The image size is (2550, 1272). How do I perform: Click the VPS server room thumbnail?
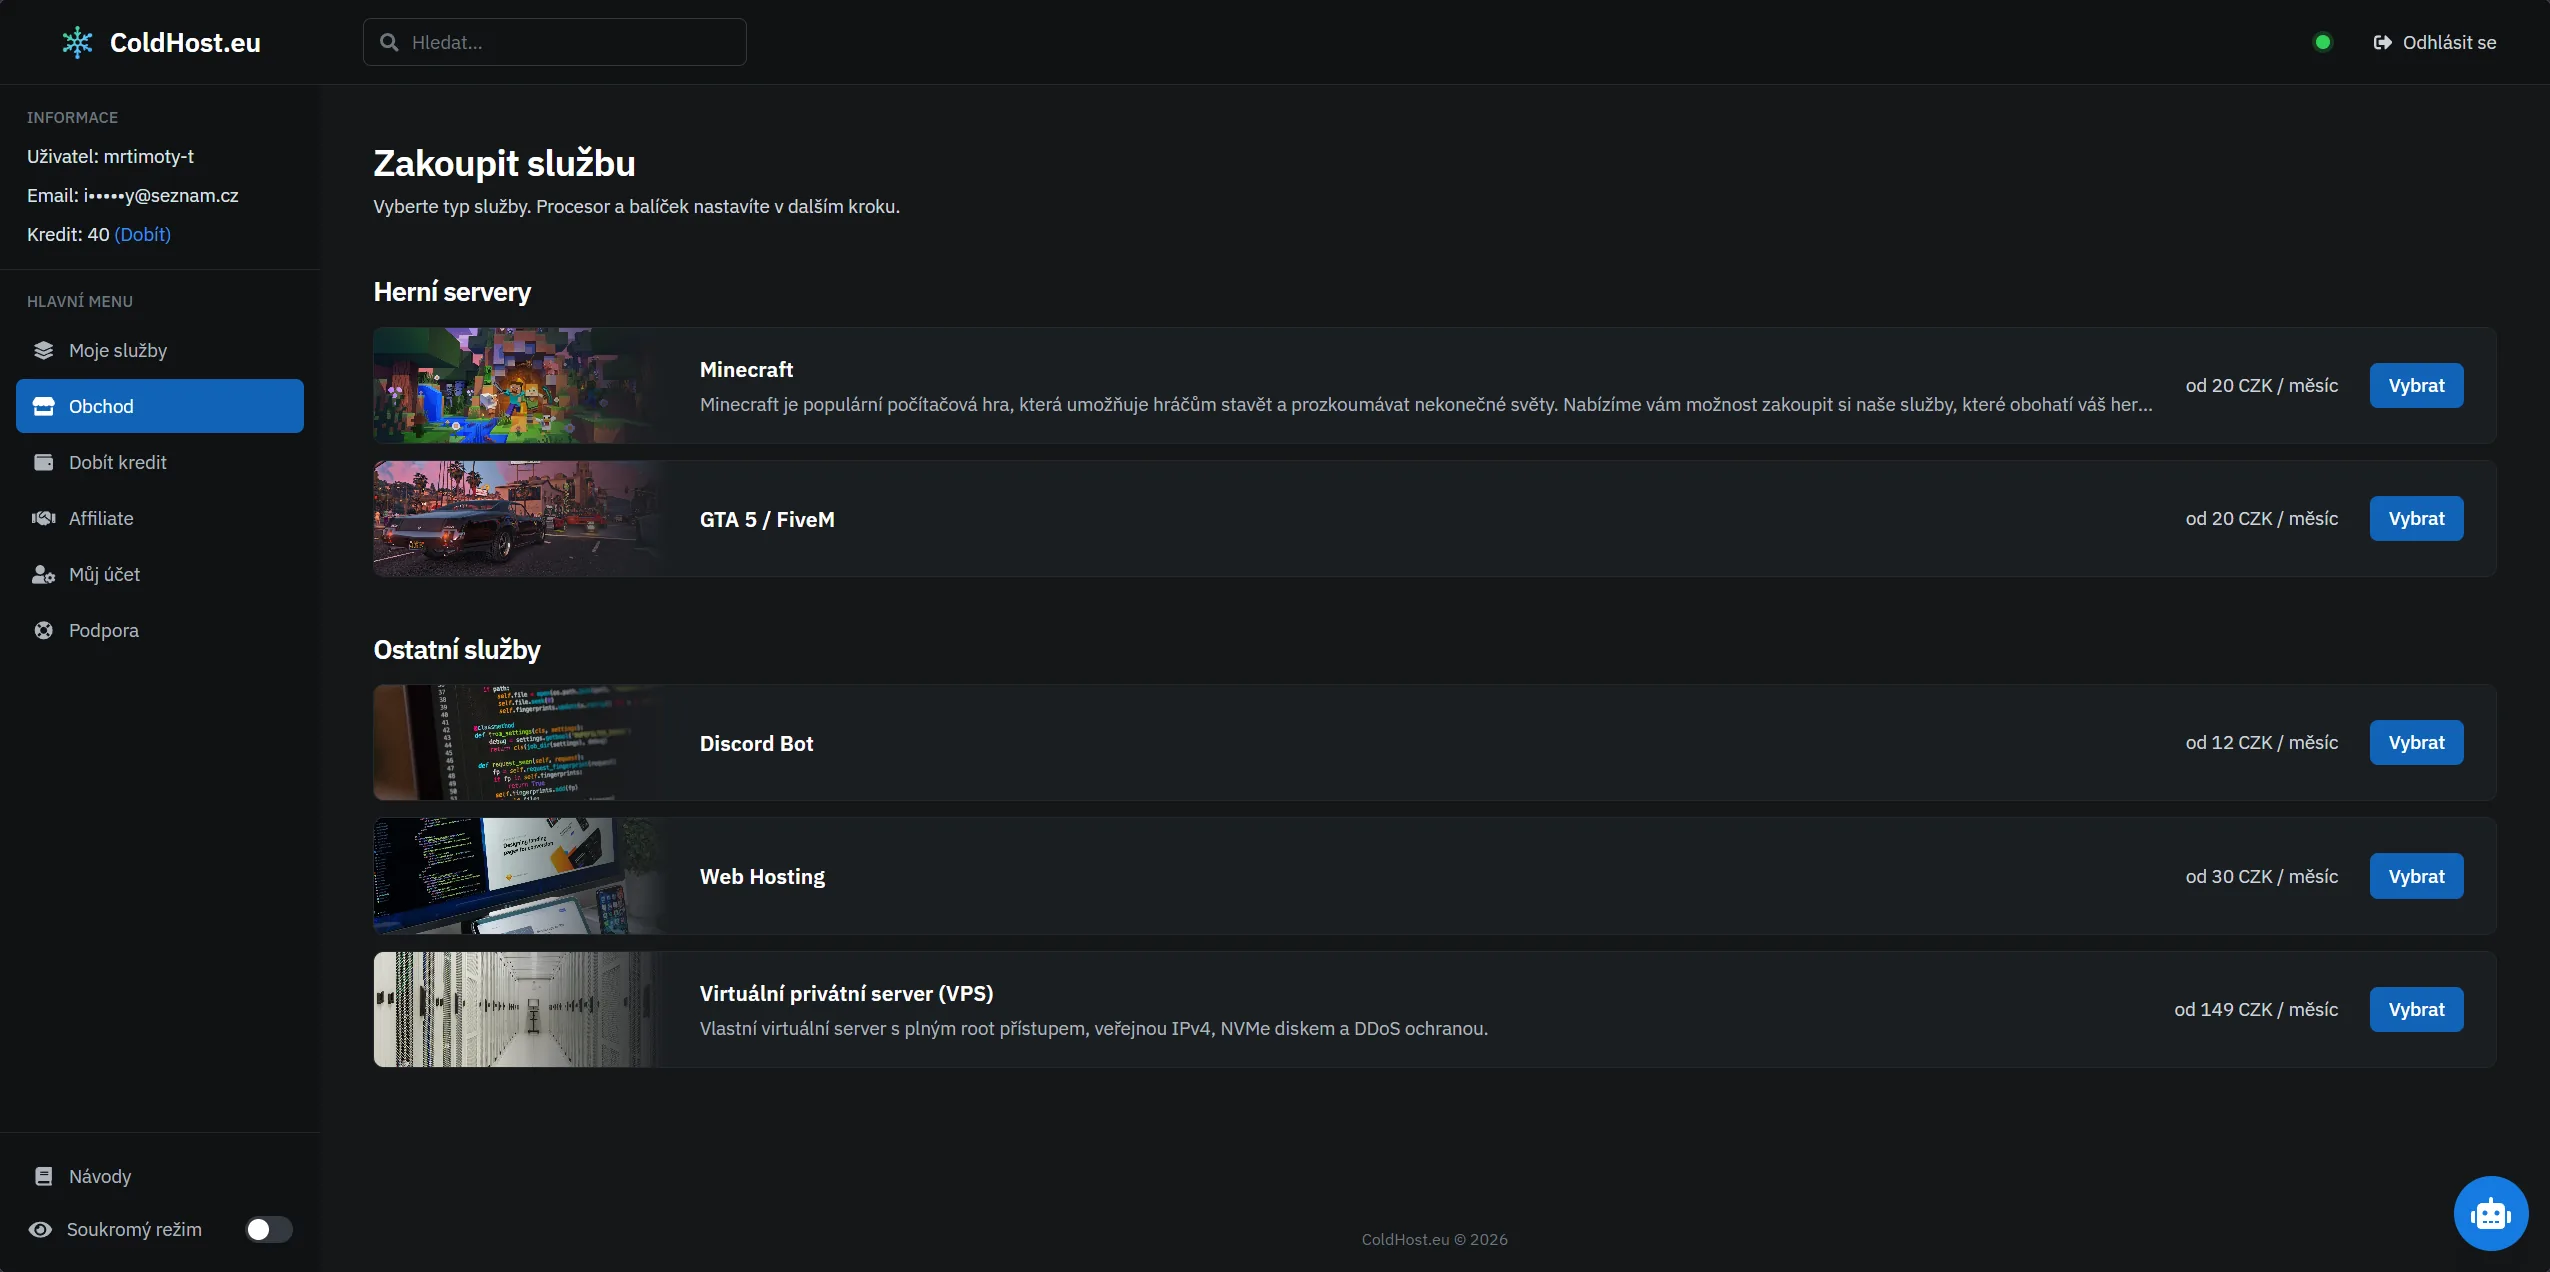[520, 1009]
